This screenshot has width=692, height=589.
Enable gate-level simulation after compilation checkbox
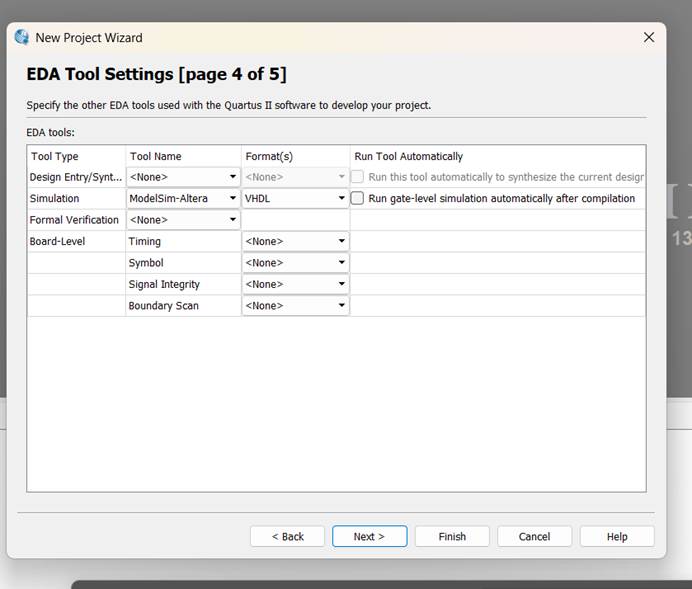(357, 198)
